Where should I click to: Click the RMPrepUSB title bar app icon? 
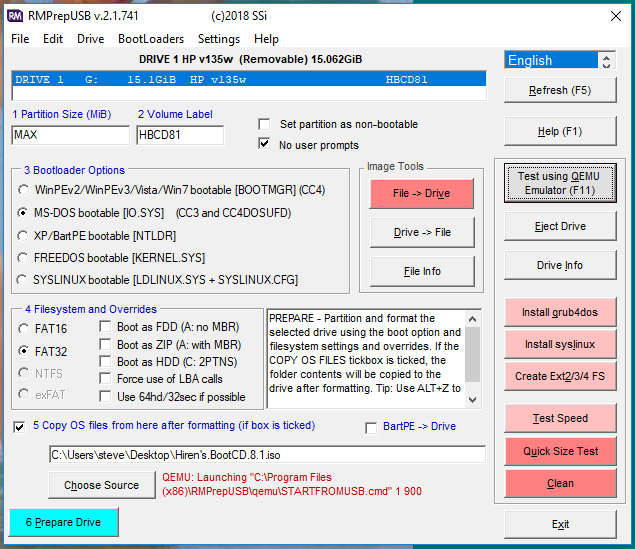(x=15, y=16)
